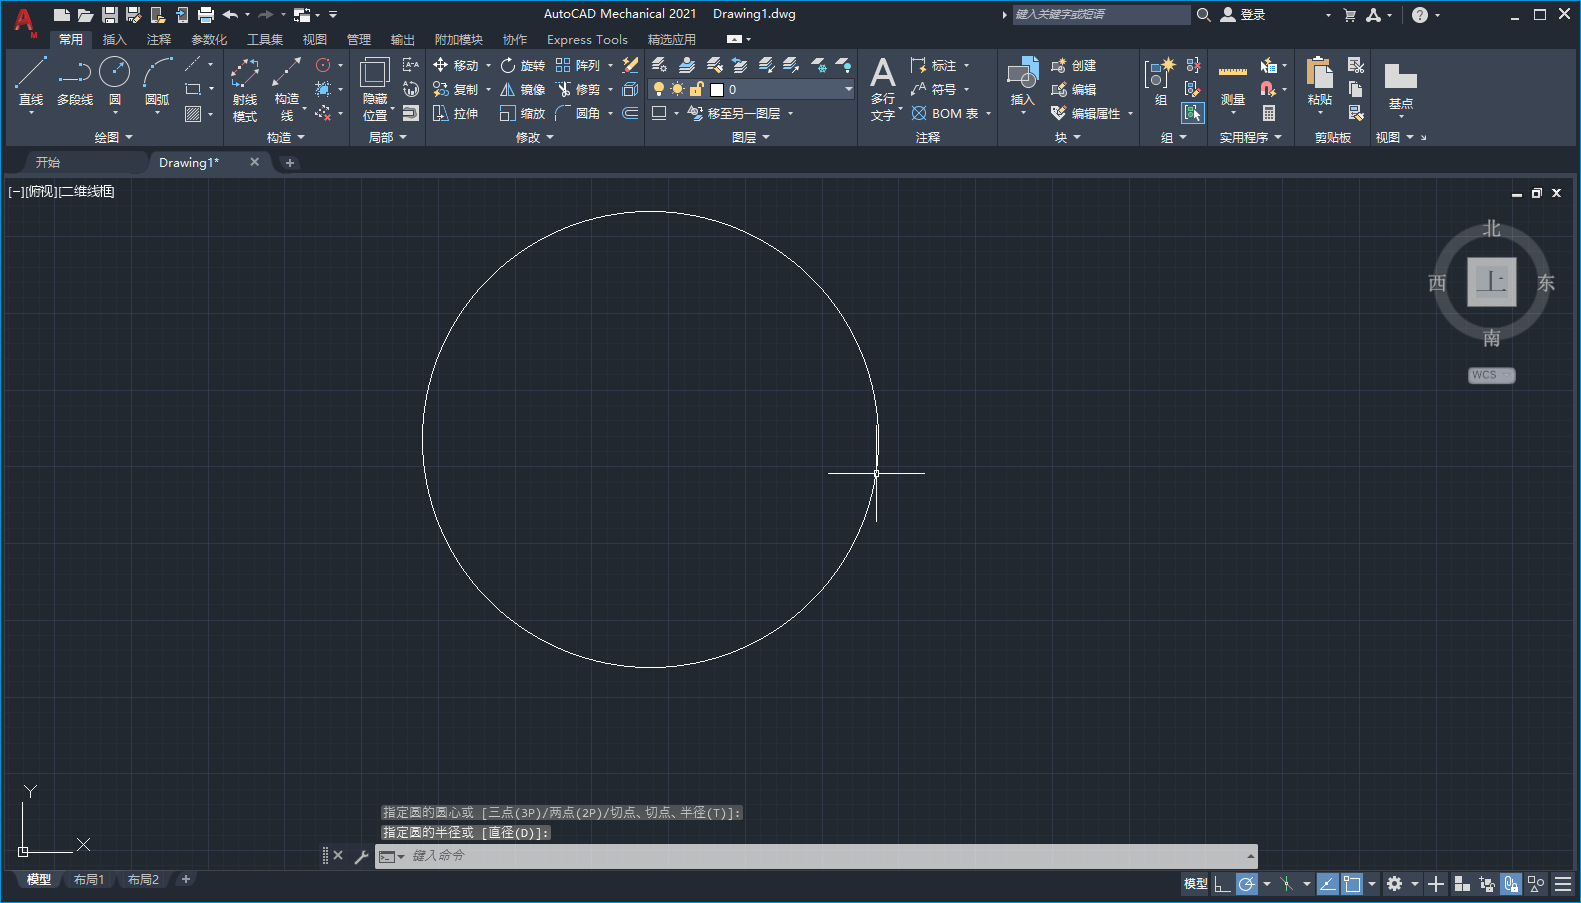The image size is (1581, 903).
Task: Click the print icon in quick access toolbar
Action: [206, 14]
